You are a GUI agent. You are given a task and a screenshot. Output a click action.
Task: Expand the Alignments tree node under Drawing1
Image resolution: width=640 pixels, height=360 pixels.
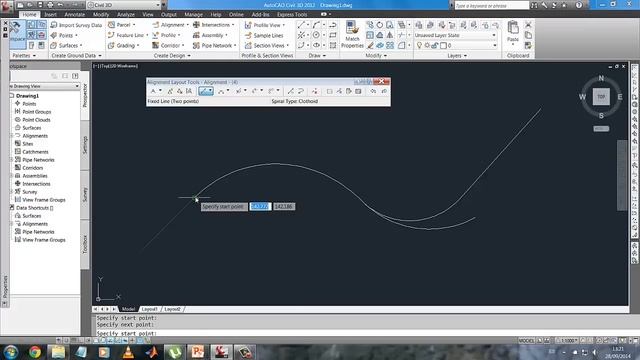pos(11,136)
